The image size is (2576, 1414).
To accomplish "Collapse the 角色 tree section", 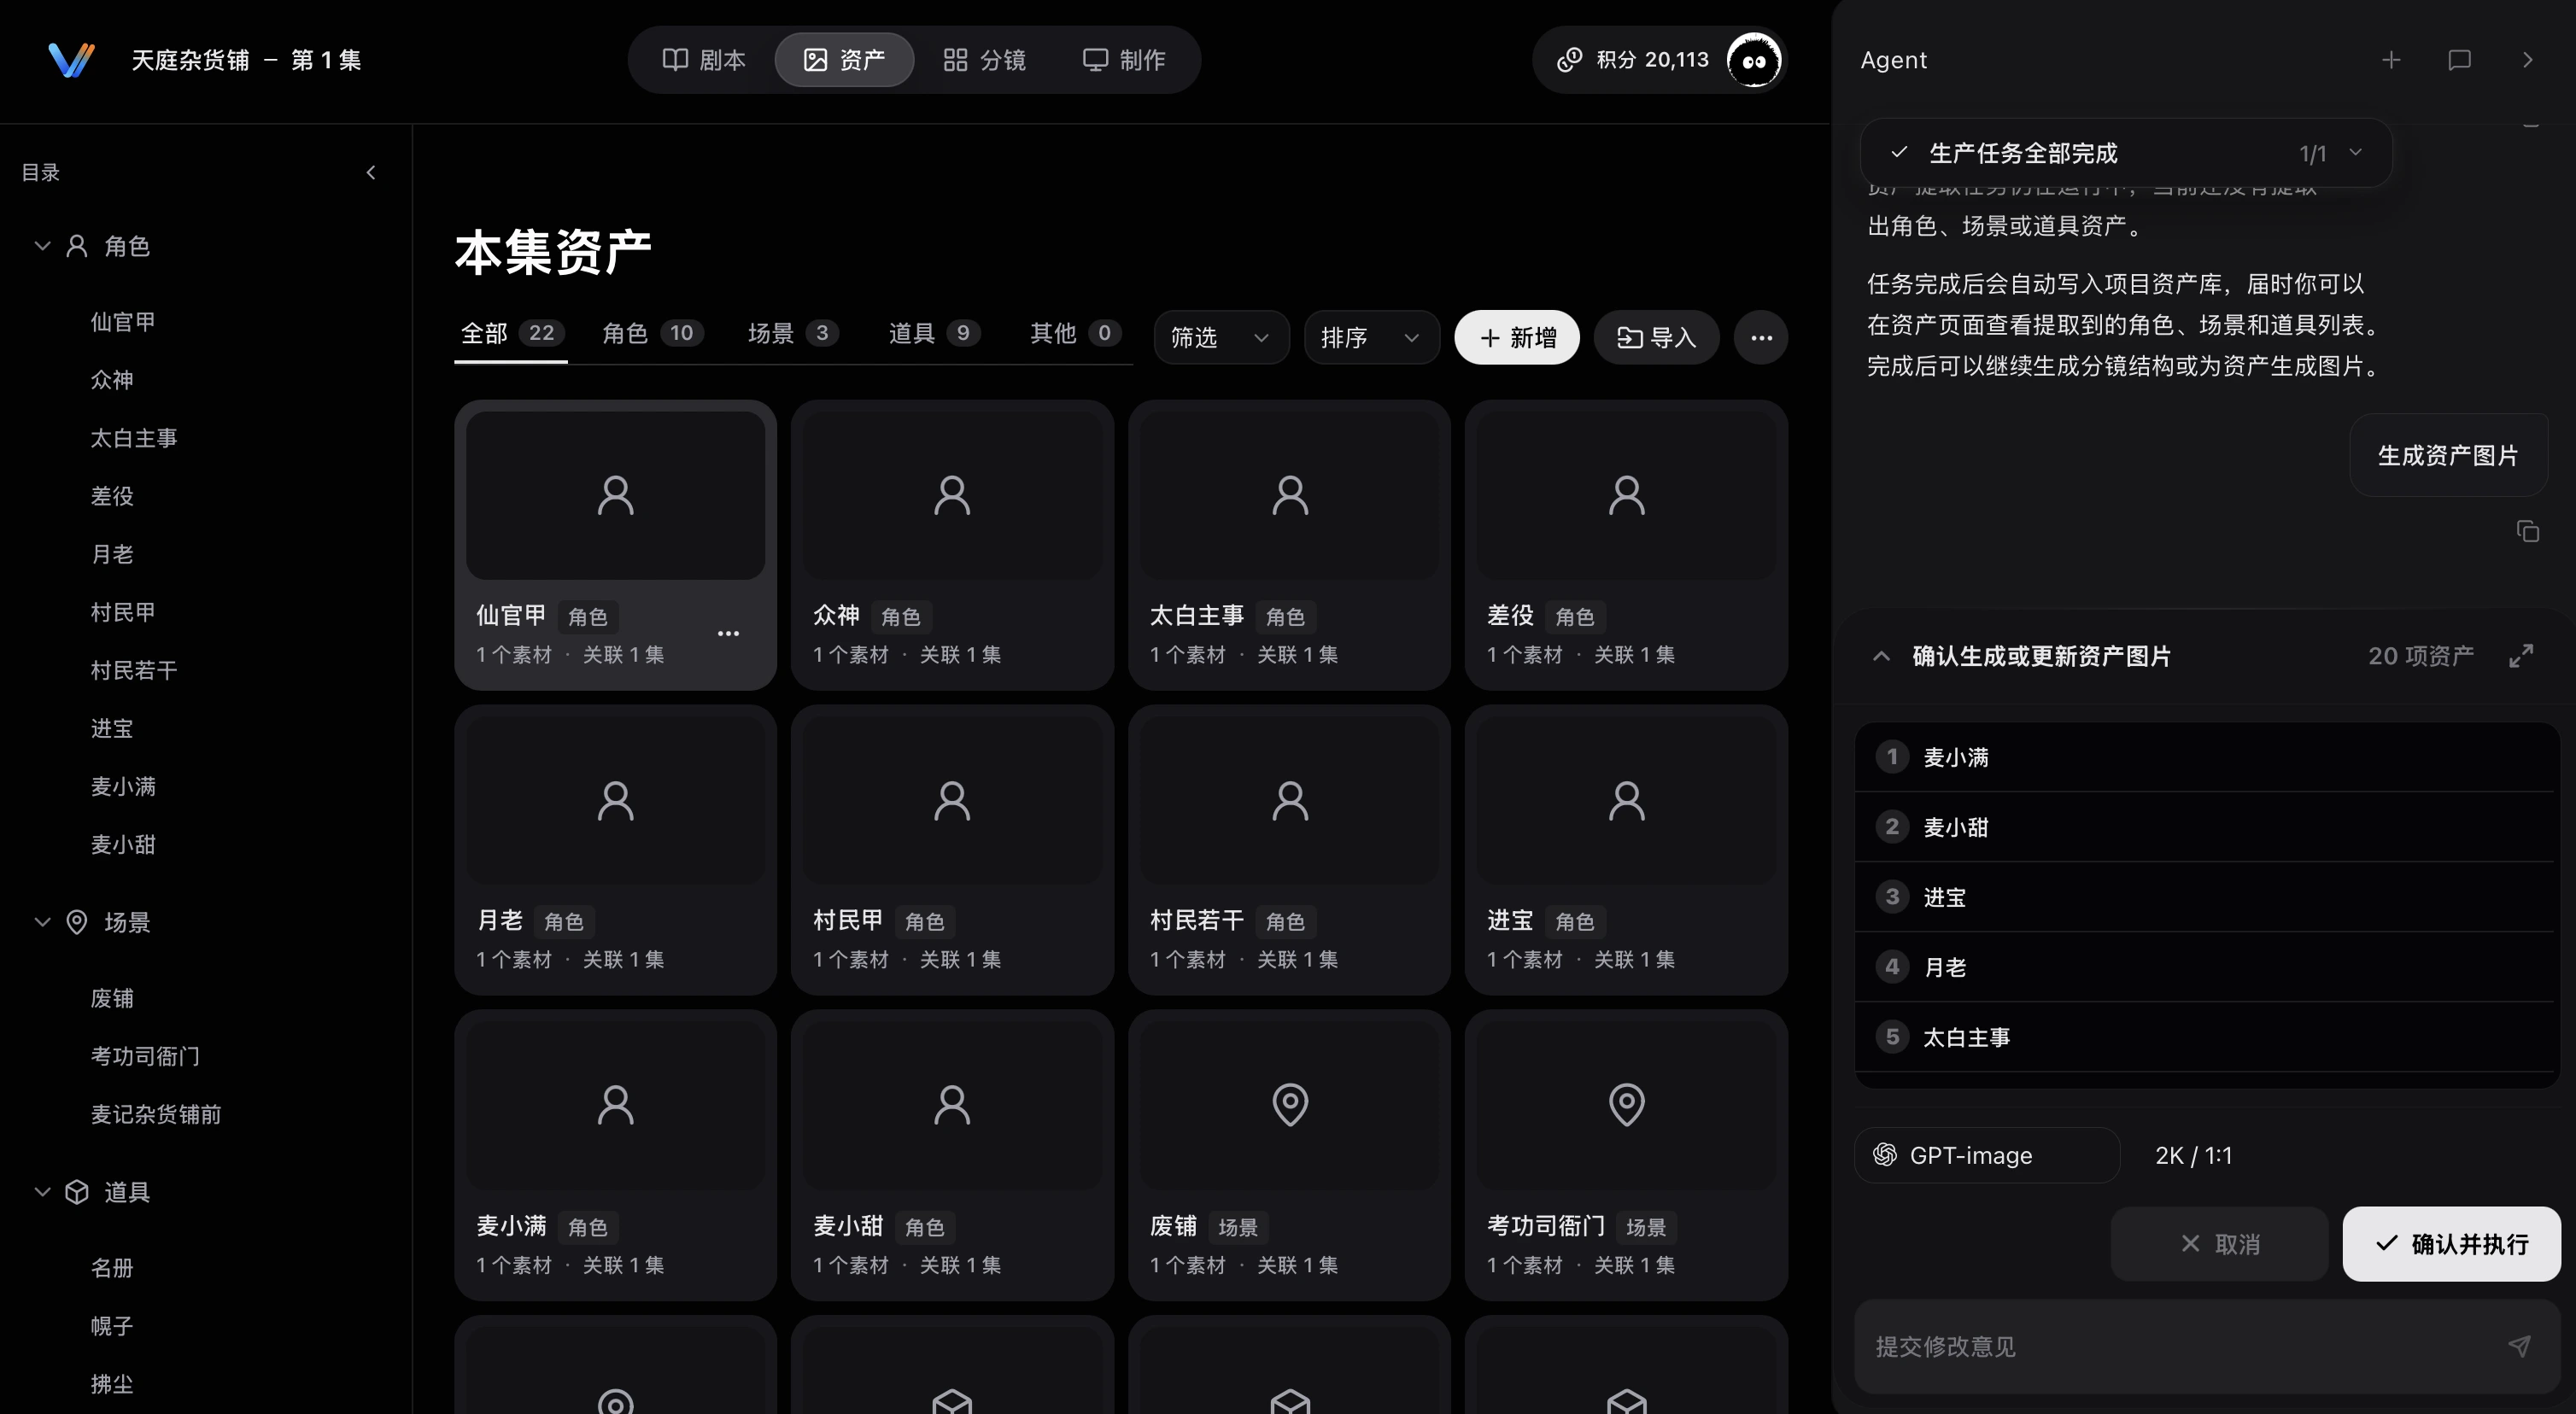I will 42,246.
